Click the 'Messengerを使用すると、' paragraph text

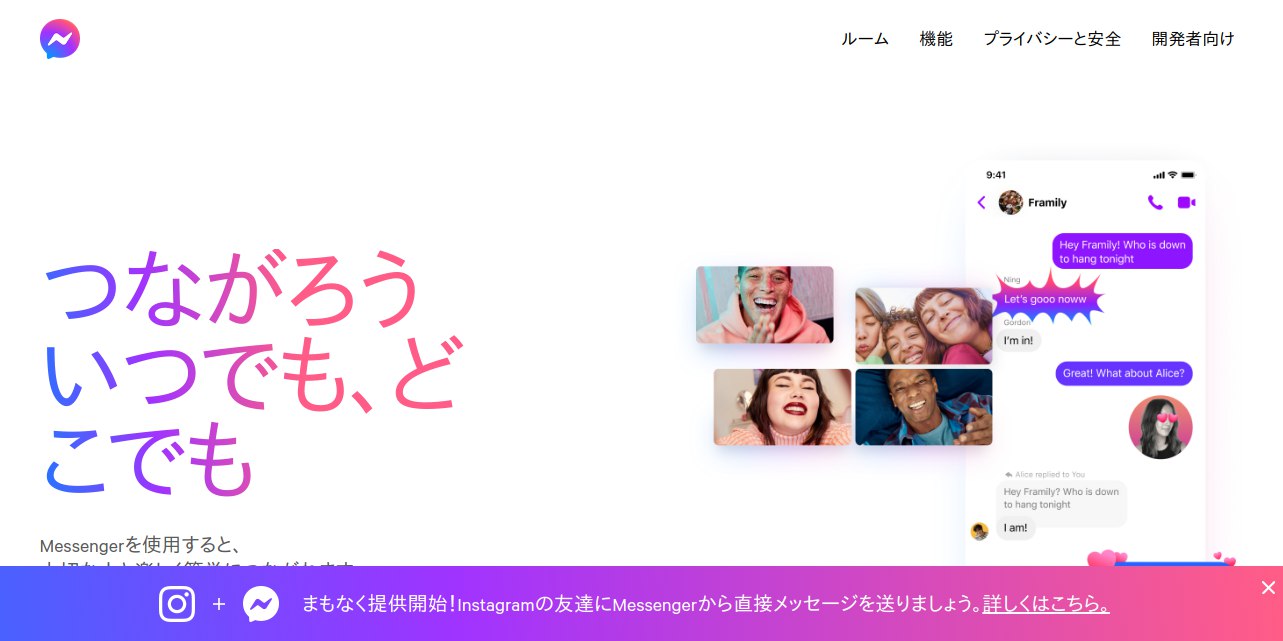tap(141, 545)
